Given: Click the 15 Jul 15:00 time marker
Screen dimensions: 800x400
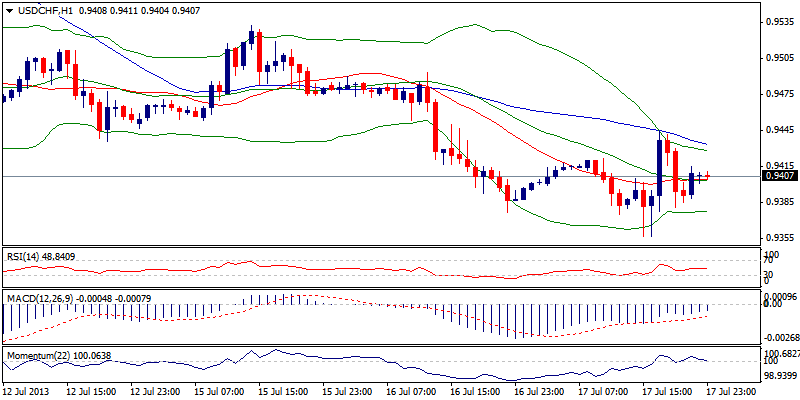Looking at the screenshot, I should (284, 391).
